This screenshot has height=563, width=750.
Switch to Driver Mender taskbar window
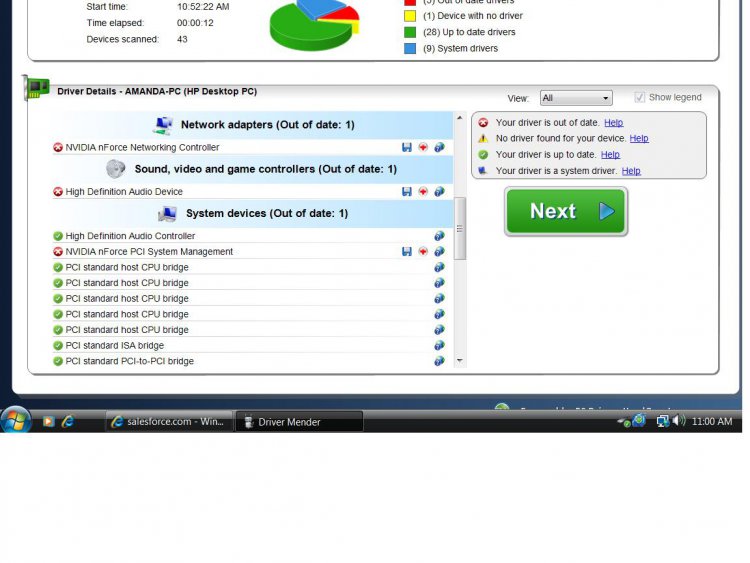pos(299,421)
